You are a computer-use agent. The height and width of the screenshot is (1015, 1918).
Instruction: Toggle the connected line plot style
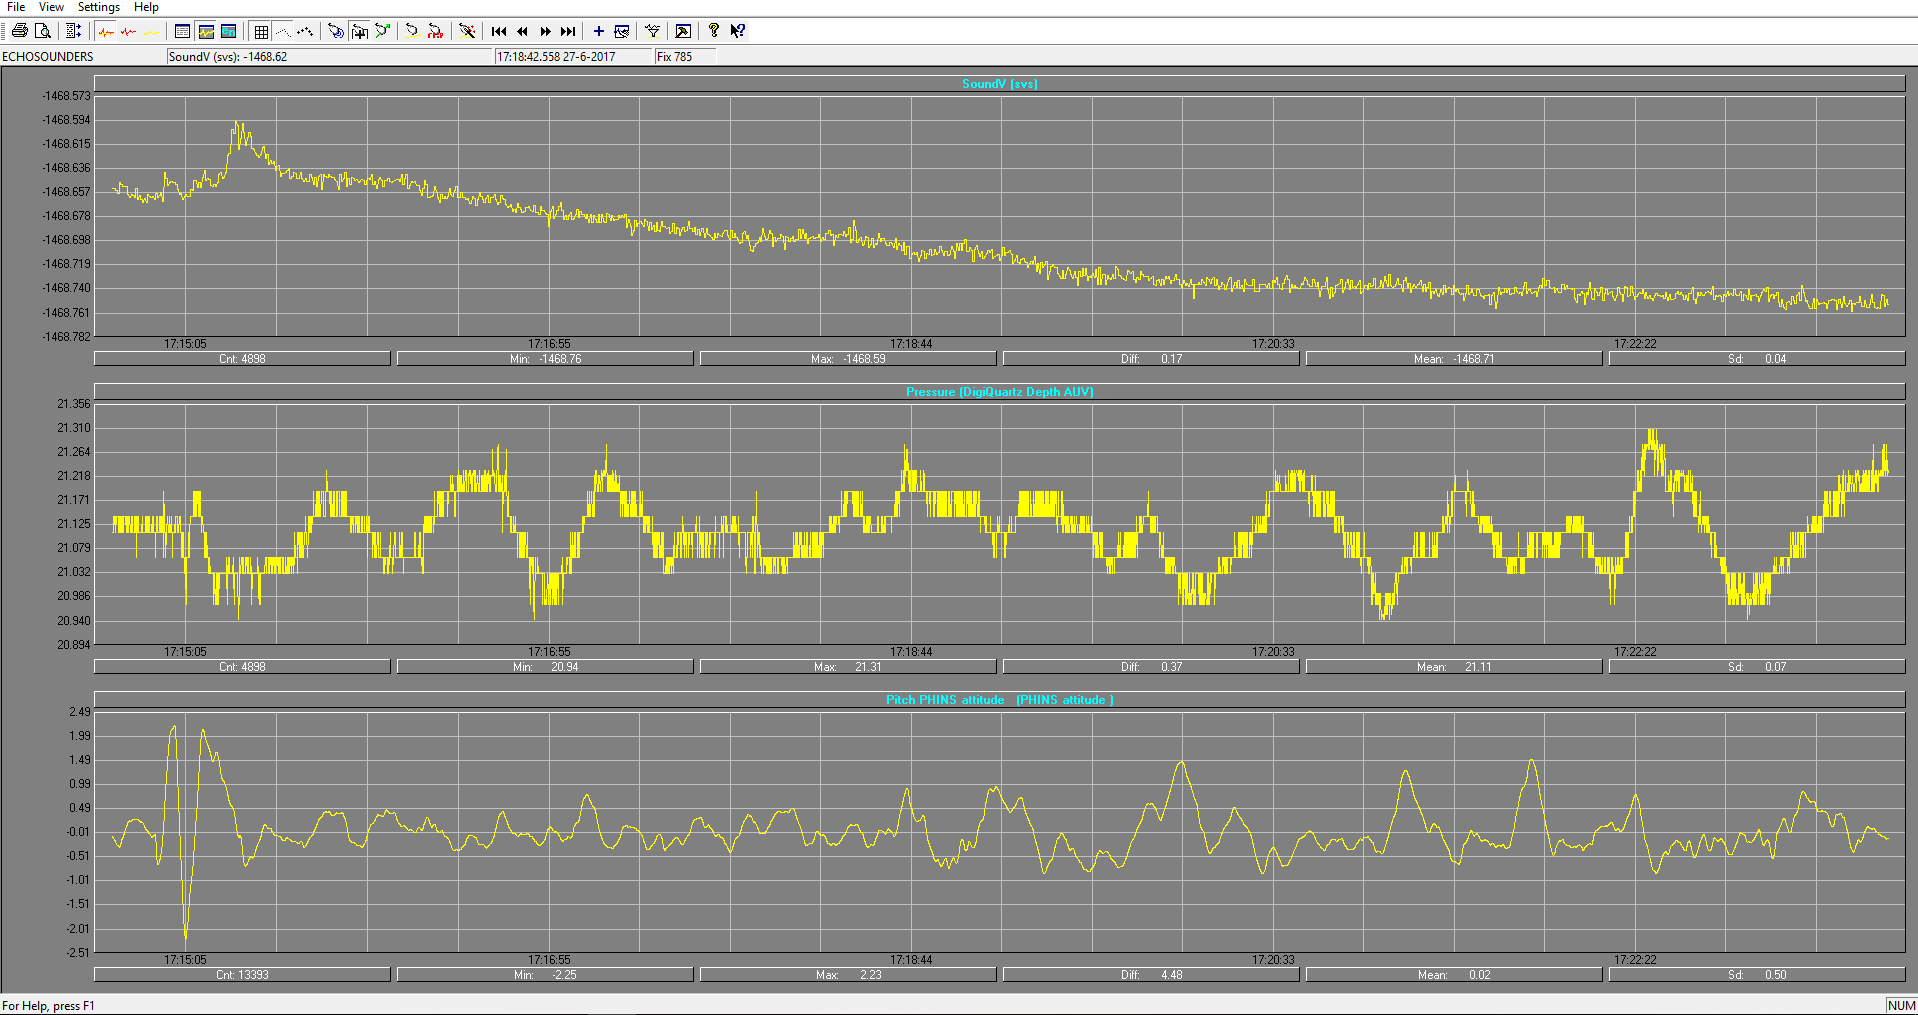(x=283, y=31)
